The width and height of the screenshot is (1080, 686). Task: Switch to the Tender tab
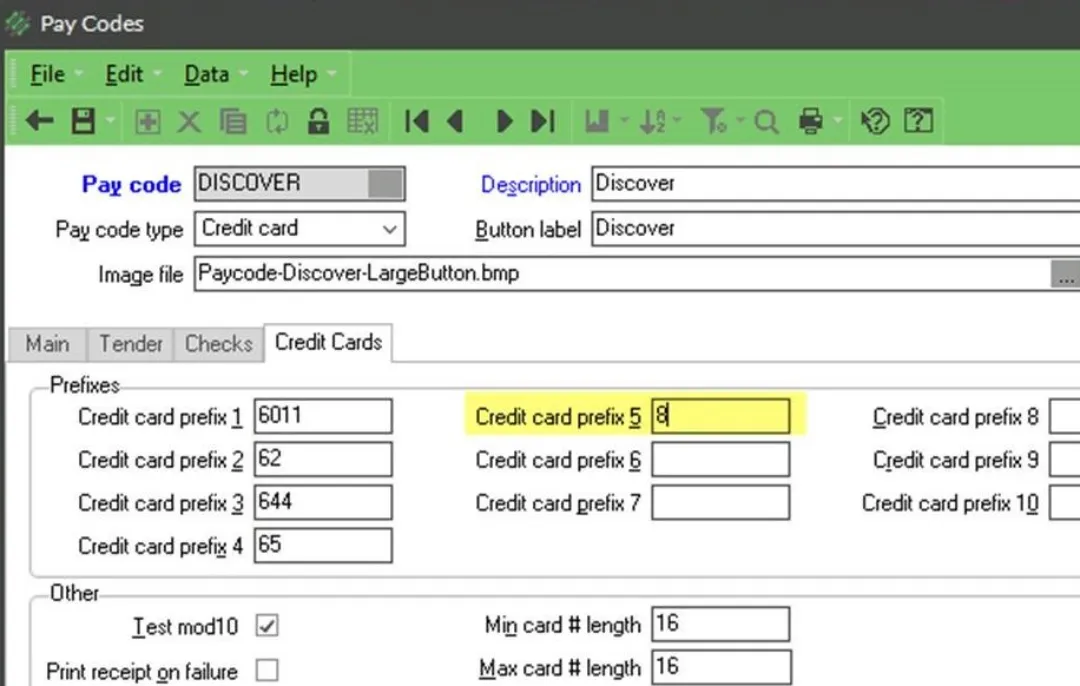130,344
